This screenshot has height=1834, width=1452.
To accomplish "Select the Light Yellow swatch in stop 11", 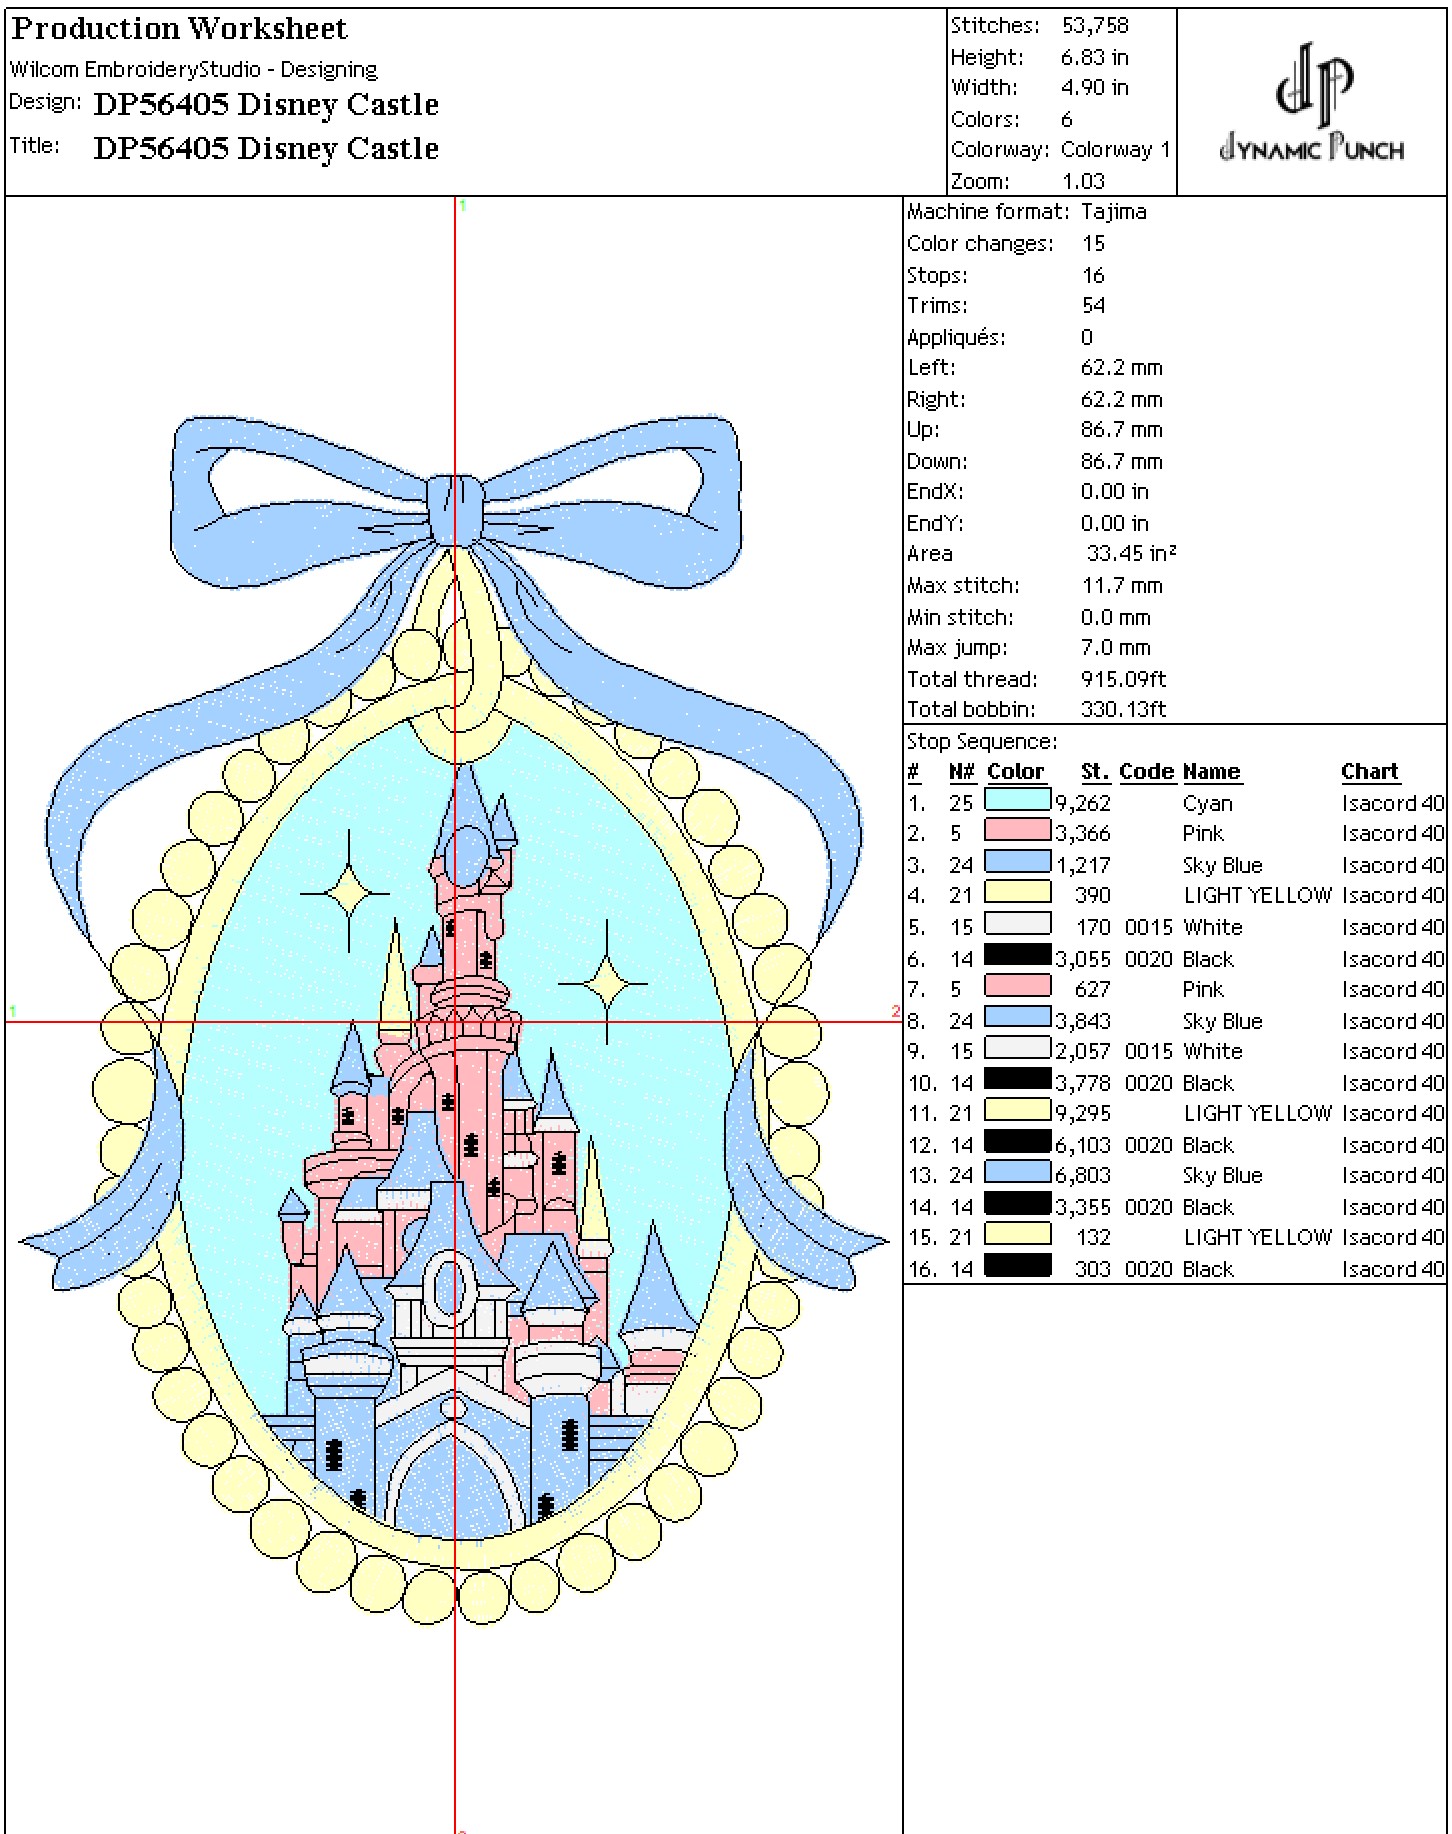I will (1017, 1110).
